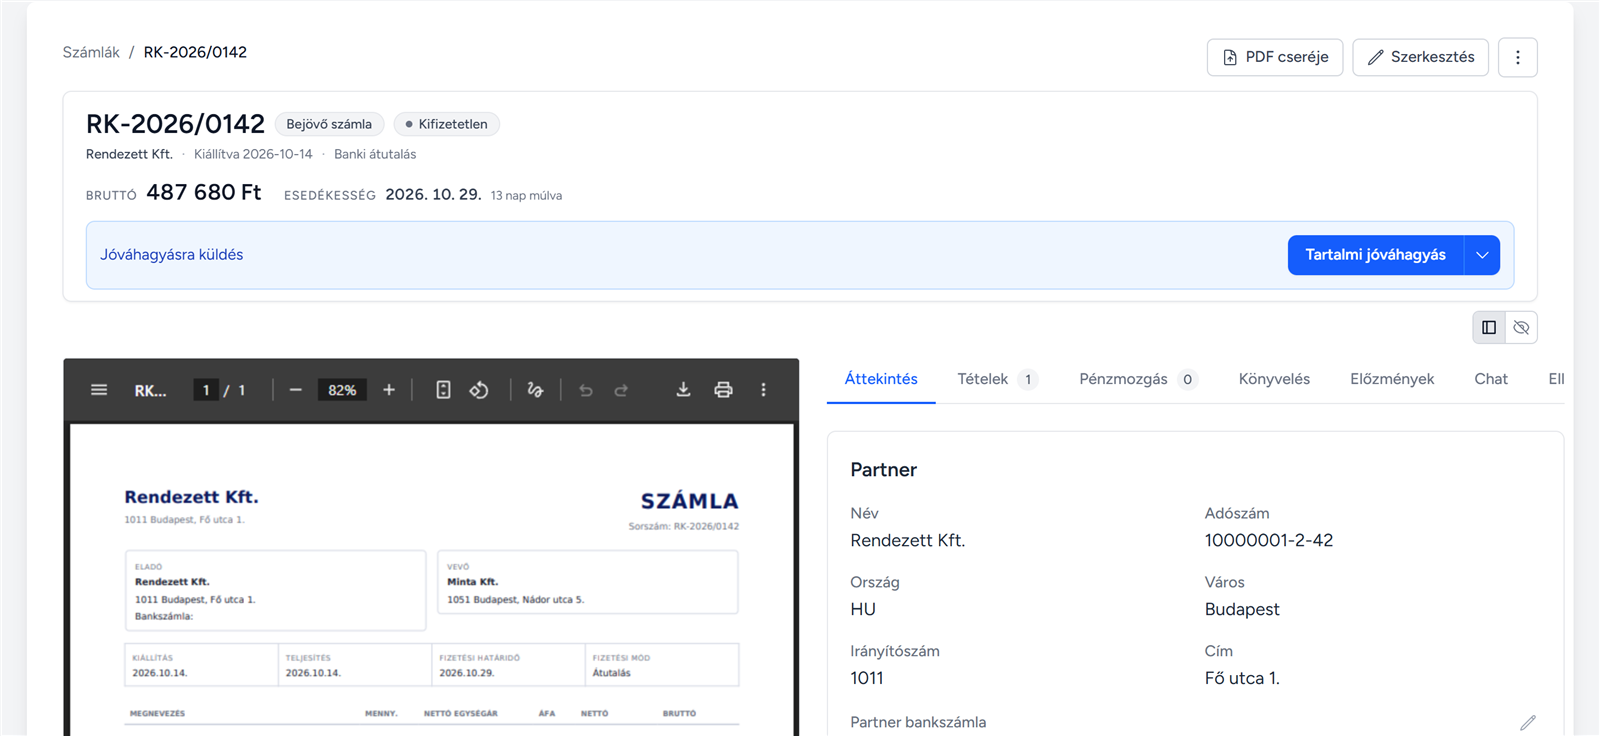Click the PDF undo arrow
The height and width of the screenshot is (736, 1600).
586,390
